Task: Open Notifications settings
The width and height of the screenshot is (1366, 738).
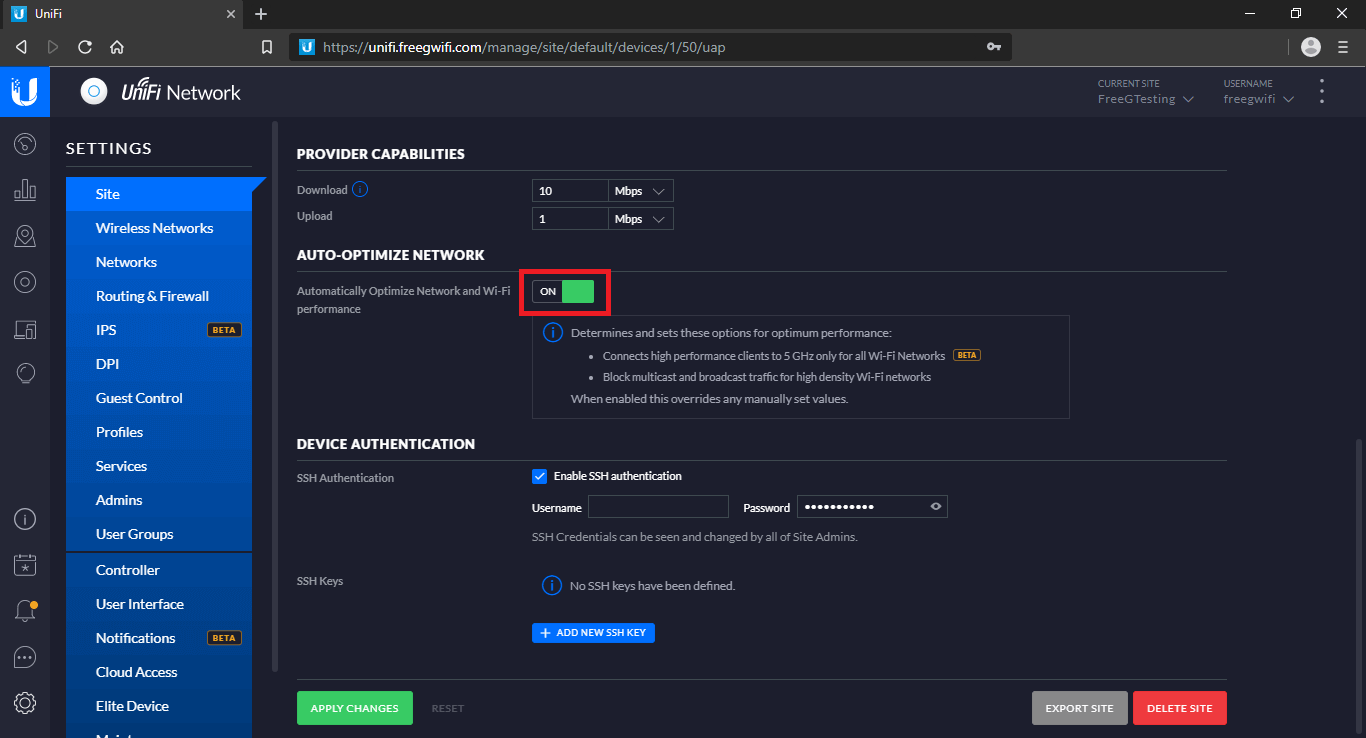Action: [x=159, y=638]
